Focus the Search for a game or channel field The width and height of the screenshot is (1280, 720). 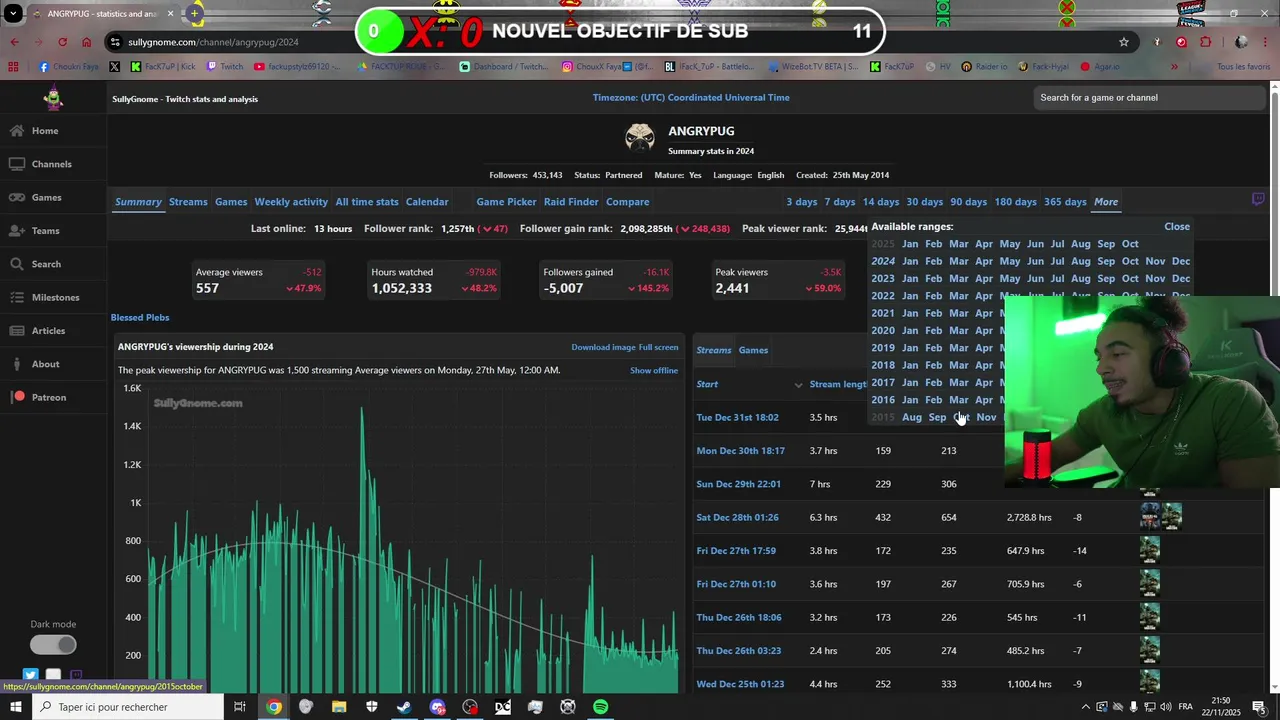coord(1150,98)
